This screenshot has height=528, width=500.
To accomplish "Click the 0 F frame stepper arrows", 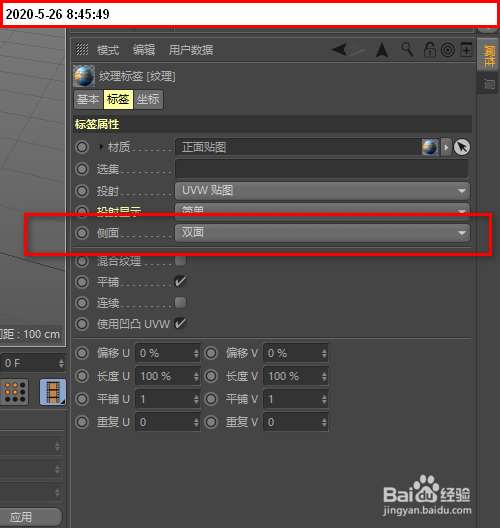I will coord(61,363).
